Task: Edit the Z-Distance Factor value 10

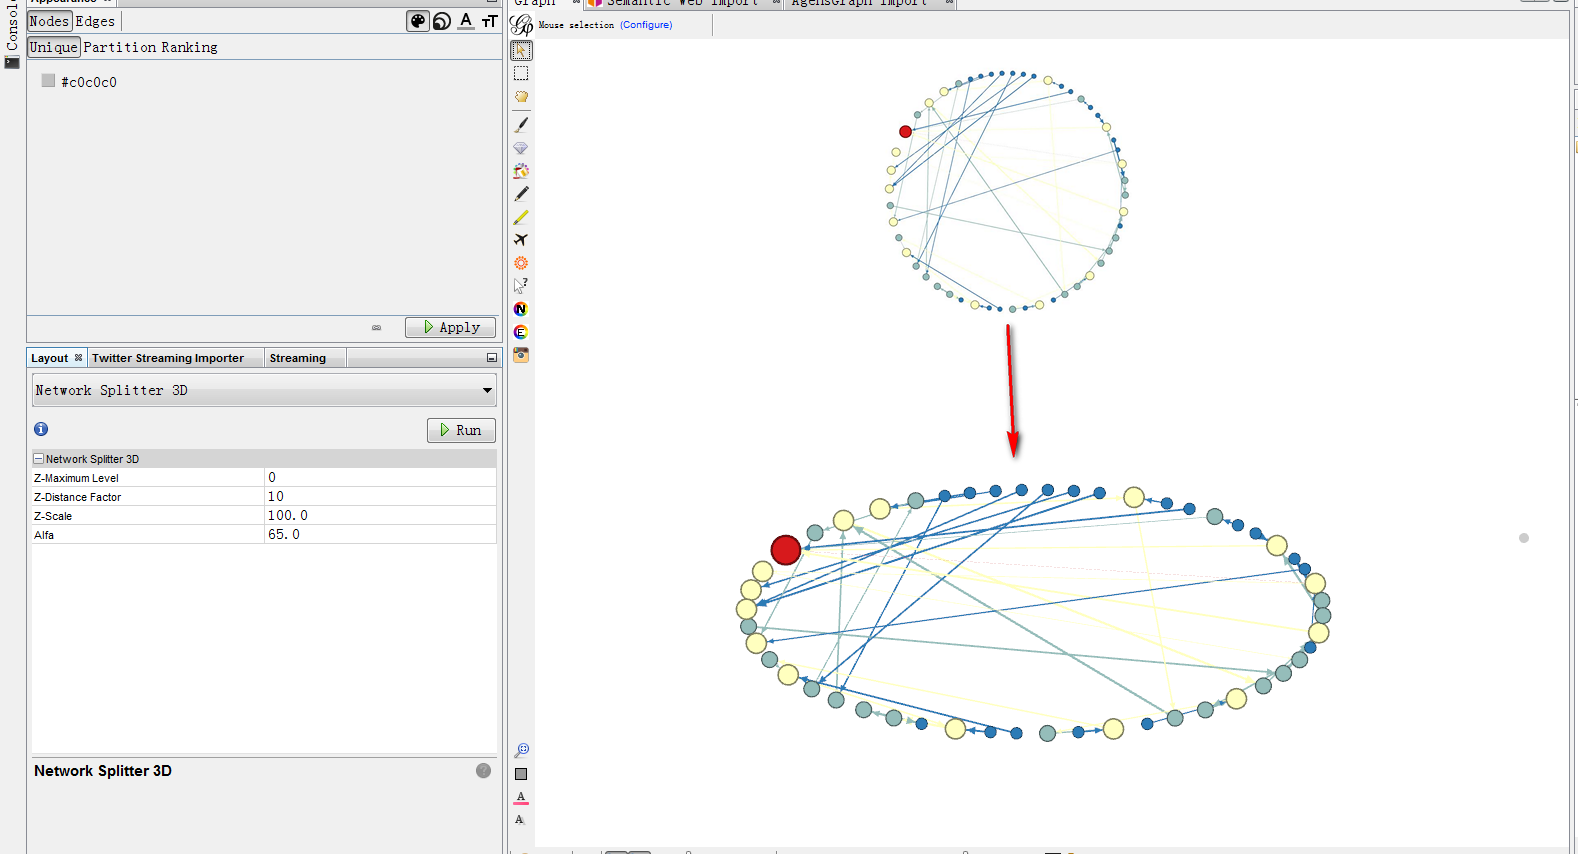Action: [x=380, y=496]
